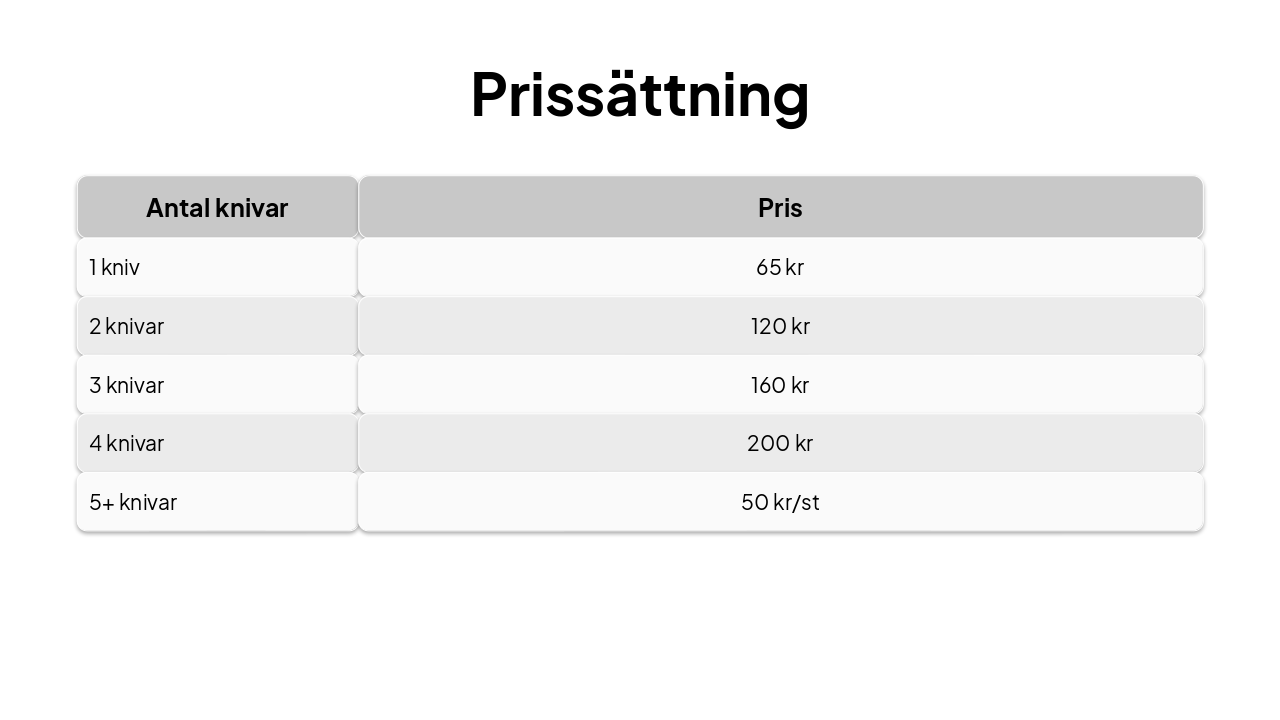The height and width of the screenshot is (720, 1280).
Task: Select the Pris column header cell
Action: point(780,208)
